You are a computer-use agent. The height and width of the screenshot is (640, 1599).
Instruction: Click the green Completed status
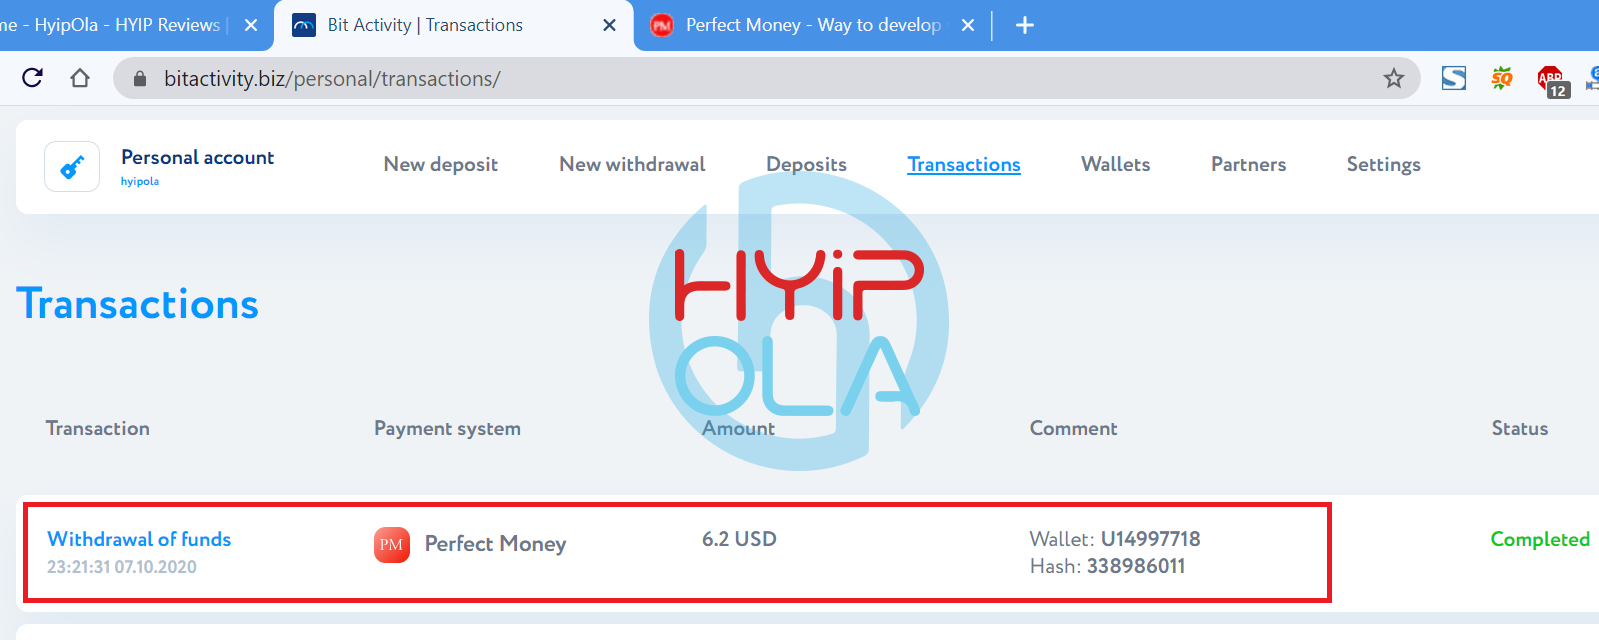1540,539
